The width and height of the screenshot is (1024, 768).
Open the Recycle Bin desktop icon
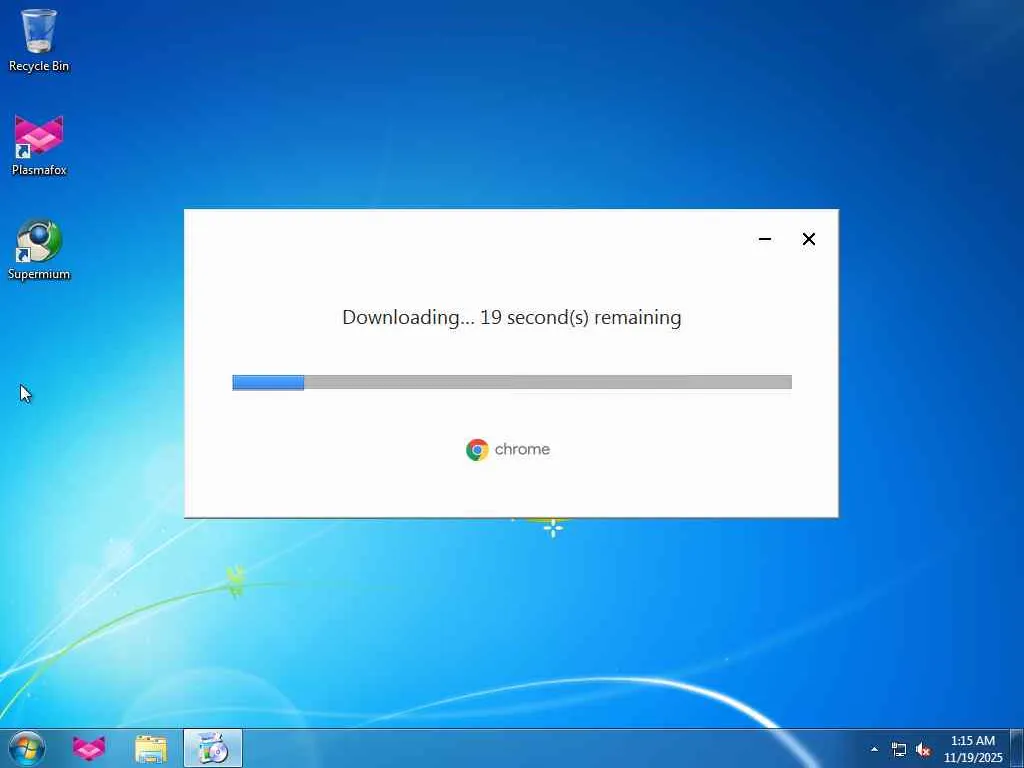39,40
